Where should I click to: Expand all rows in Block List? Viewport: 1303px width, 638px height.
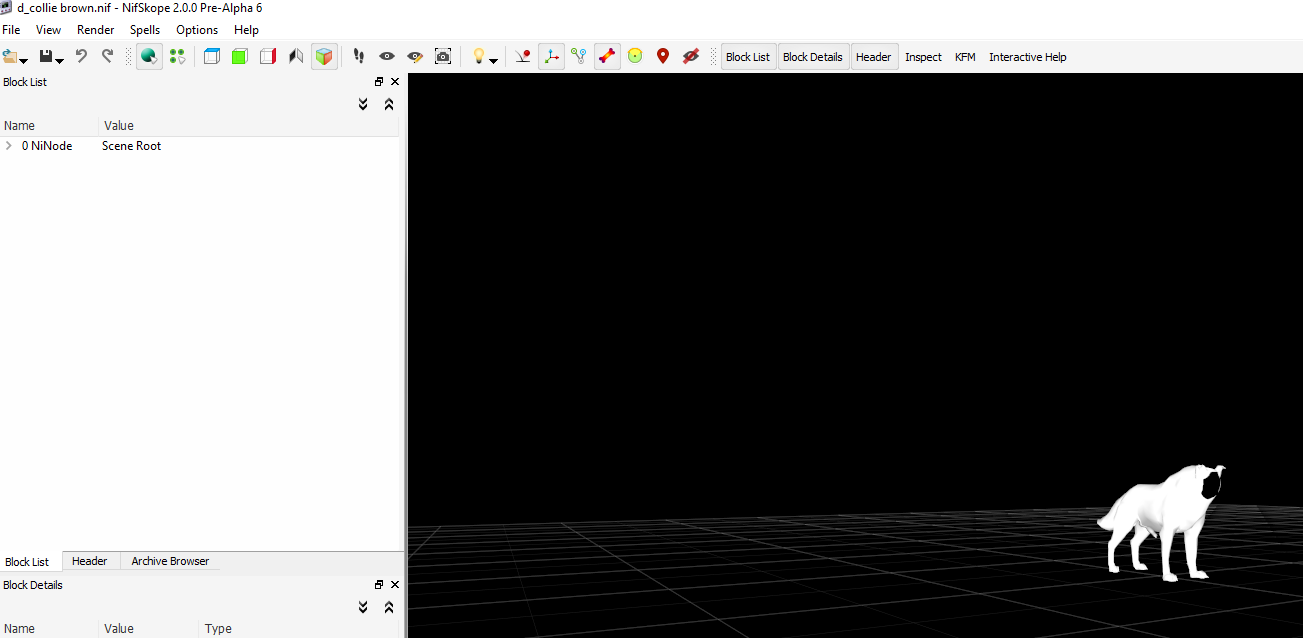[x=363, y=104]
